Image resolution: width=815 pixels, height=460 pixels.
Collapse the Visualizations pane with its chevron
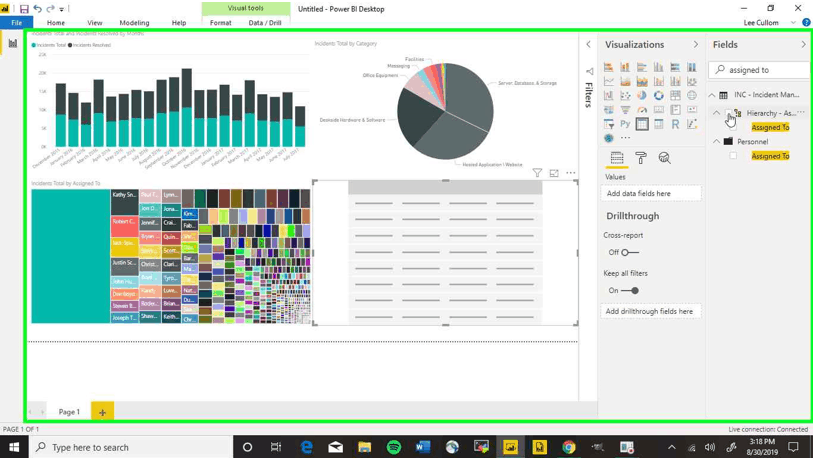tap(695, 45)
